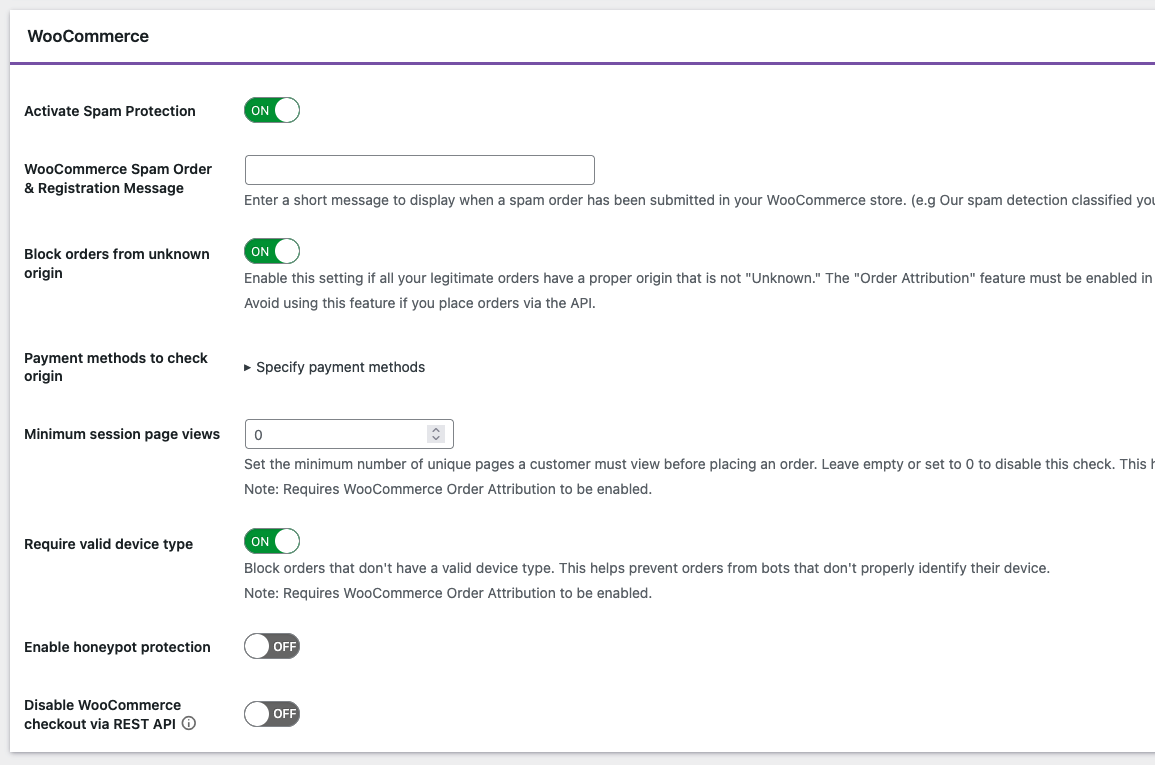This screenshot has height=765, width=1155.
Task: Turn off the Activate Spam Protection switch
Action: coord(271,110)
